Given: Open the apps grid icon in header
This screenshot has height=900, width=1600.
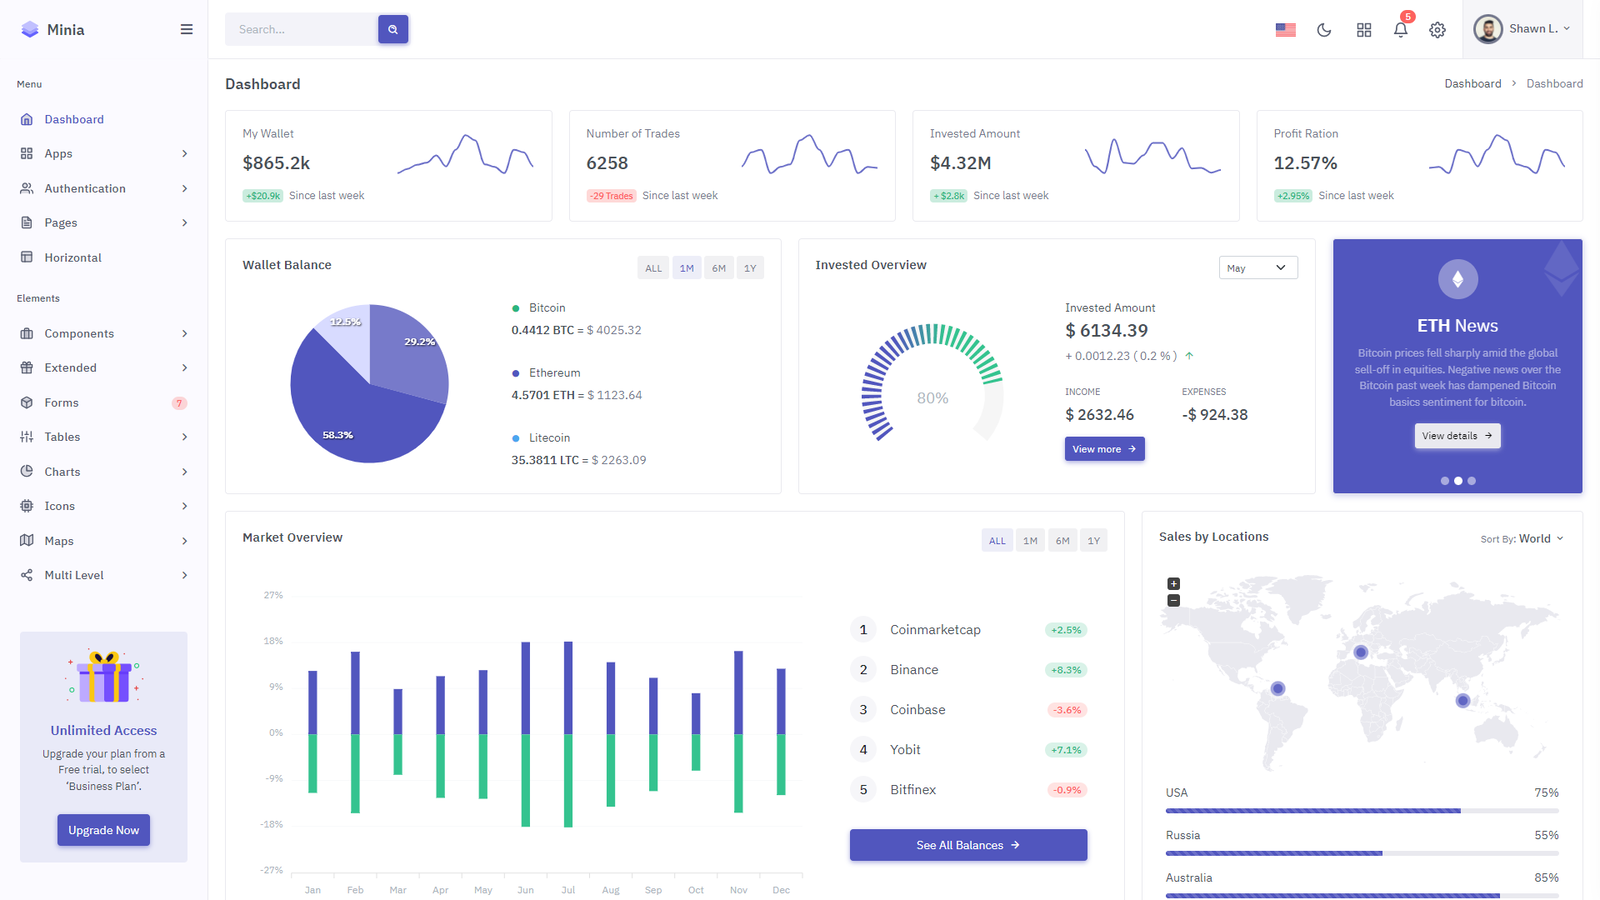Looking at the screenshot, I should tap(1364, 30).
